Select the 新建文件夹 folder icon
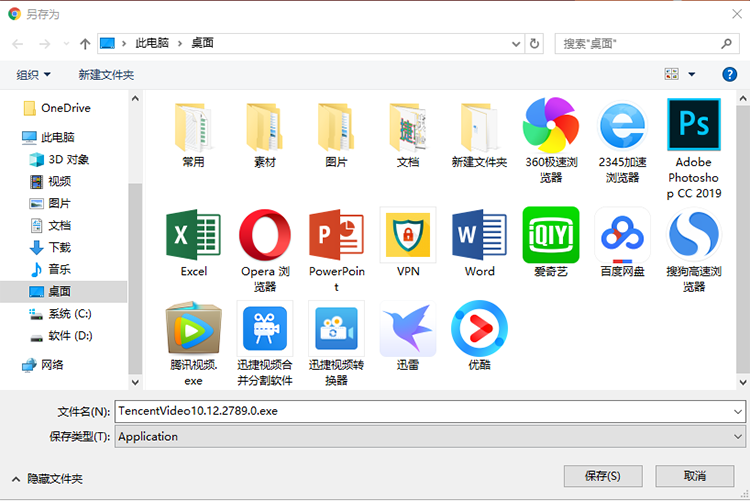 479,128
